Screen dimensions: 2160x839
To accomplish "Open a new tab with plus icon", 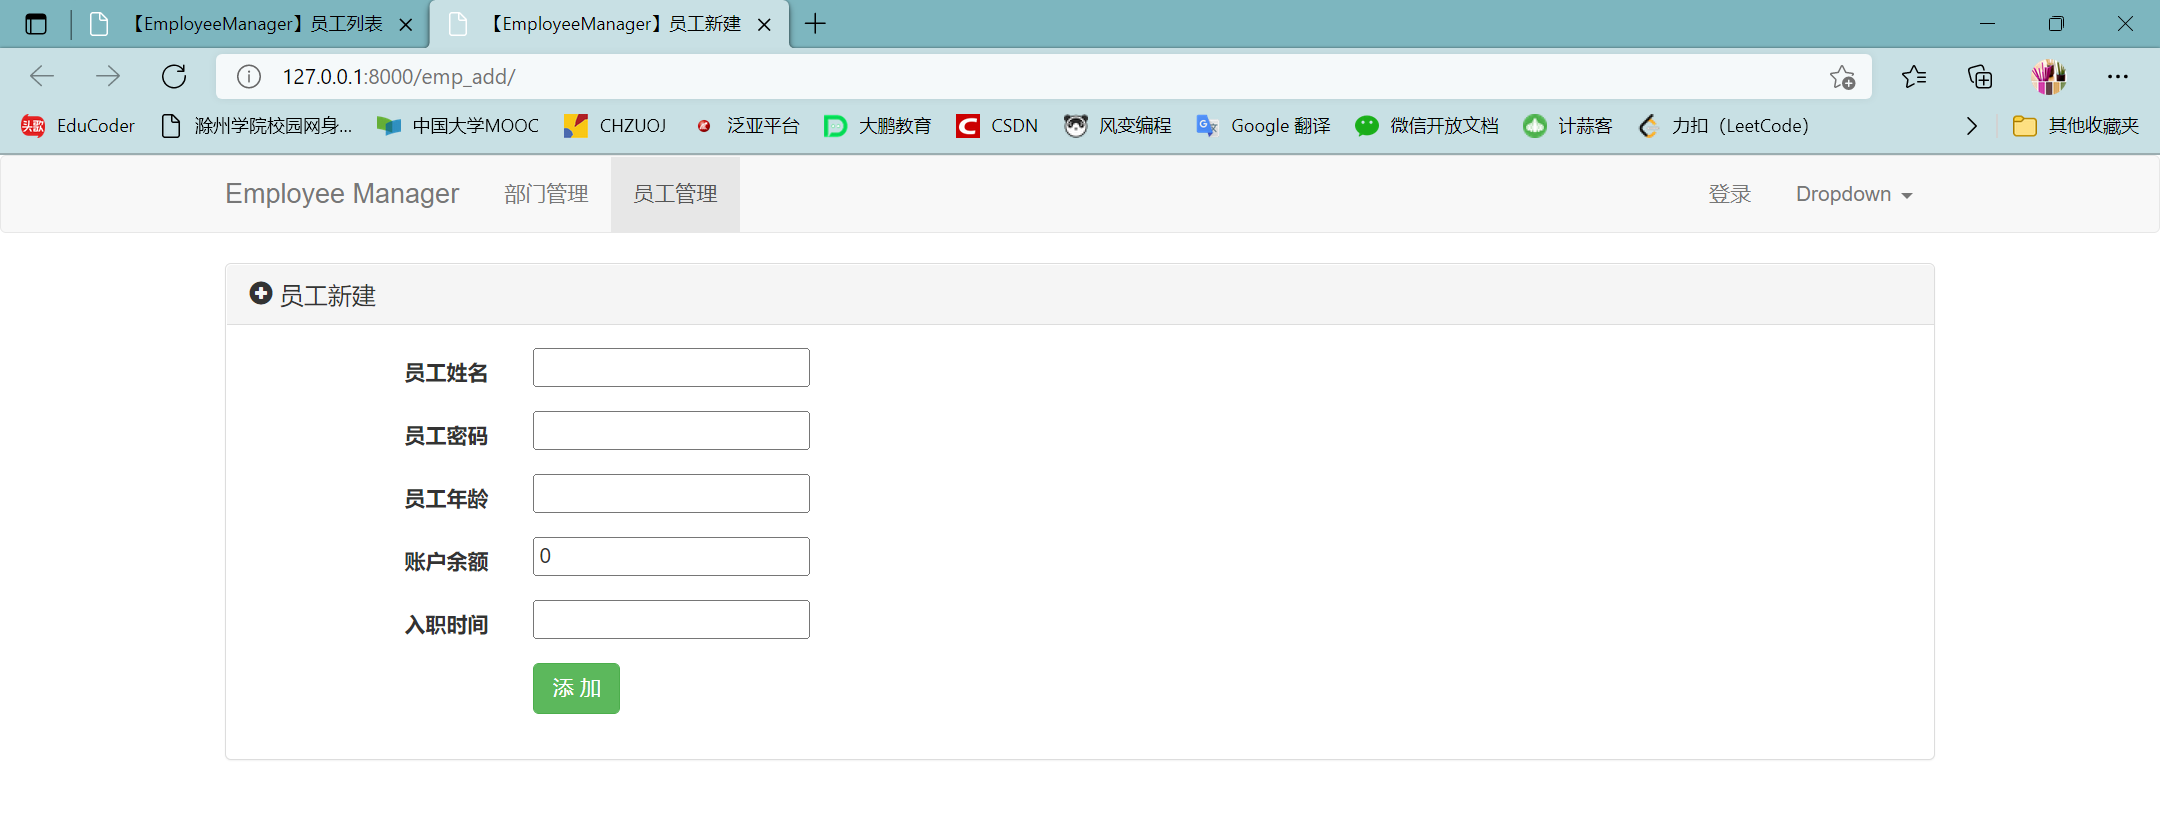I will pyautogui.click(x=815, y=24).
